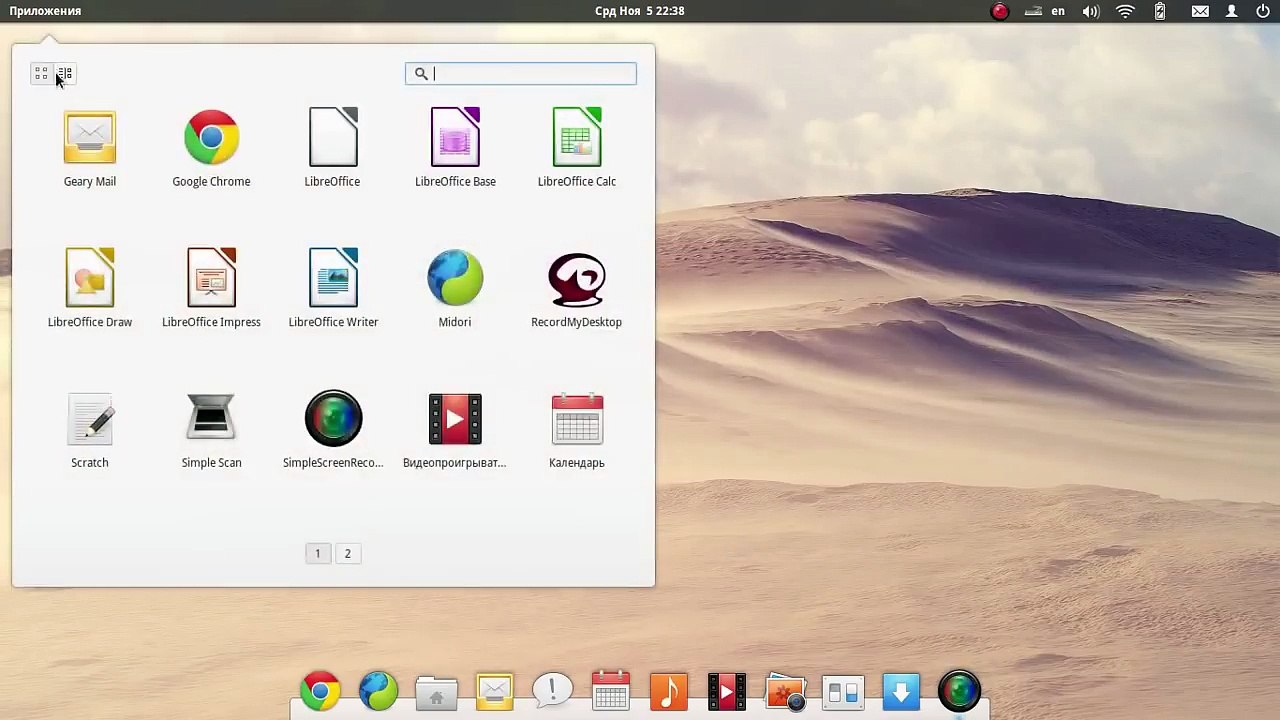Open Google Chrome in the app grid
The width and height of the screenshot is (1280, 720).
211,148
